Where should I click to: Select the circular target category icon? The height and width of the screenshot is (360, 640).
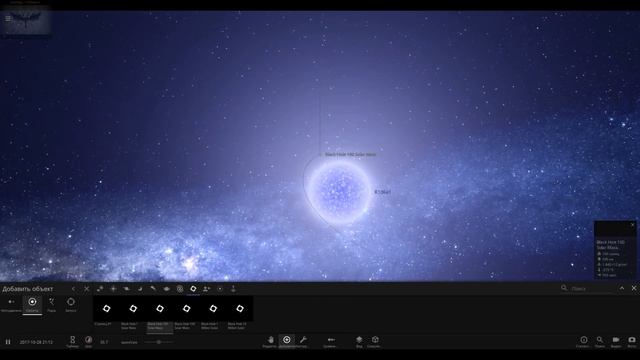coord(180,289)
